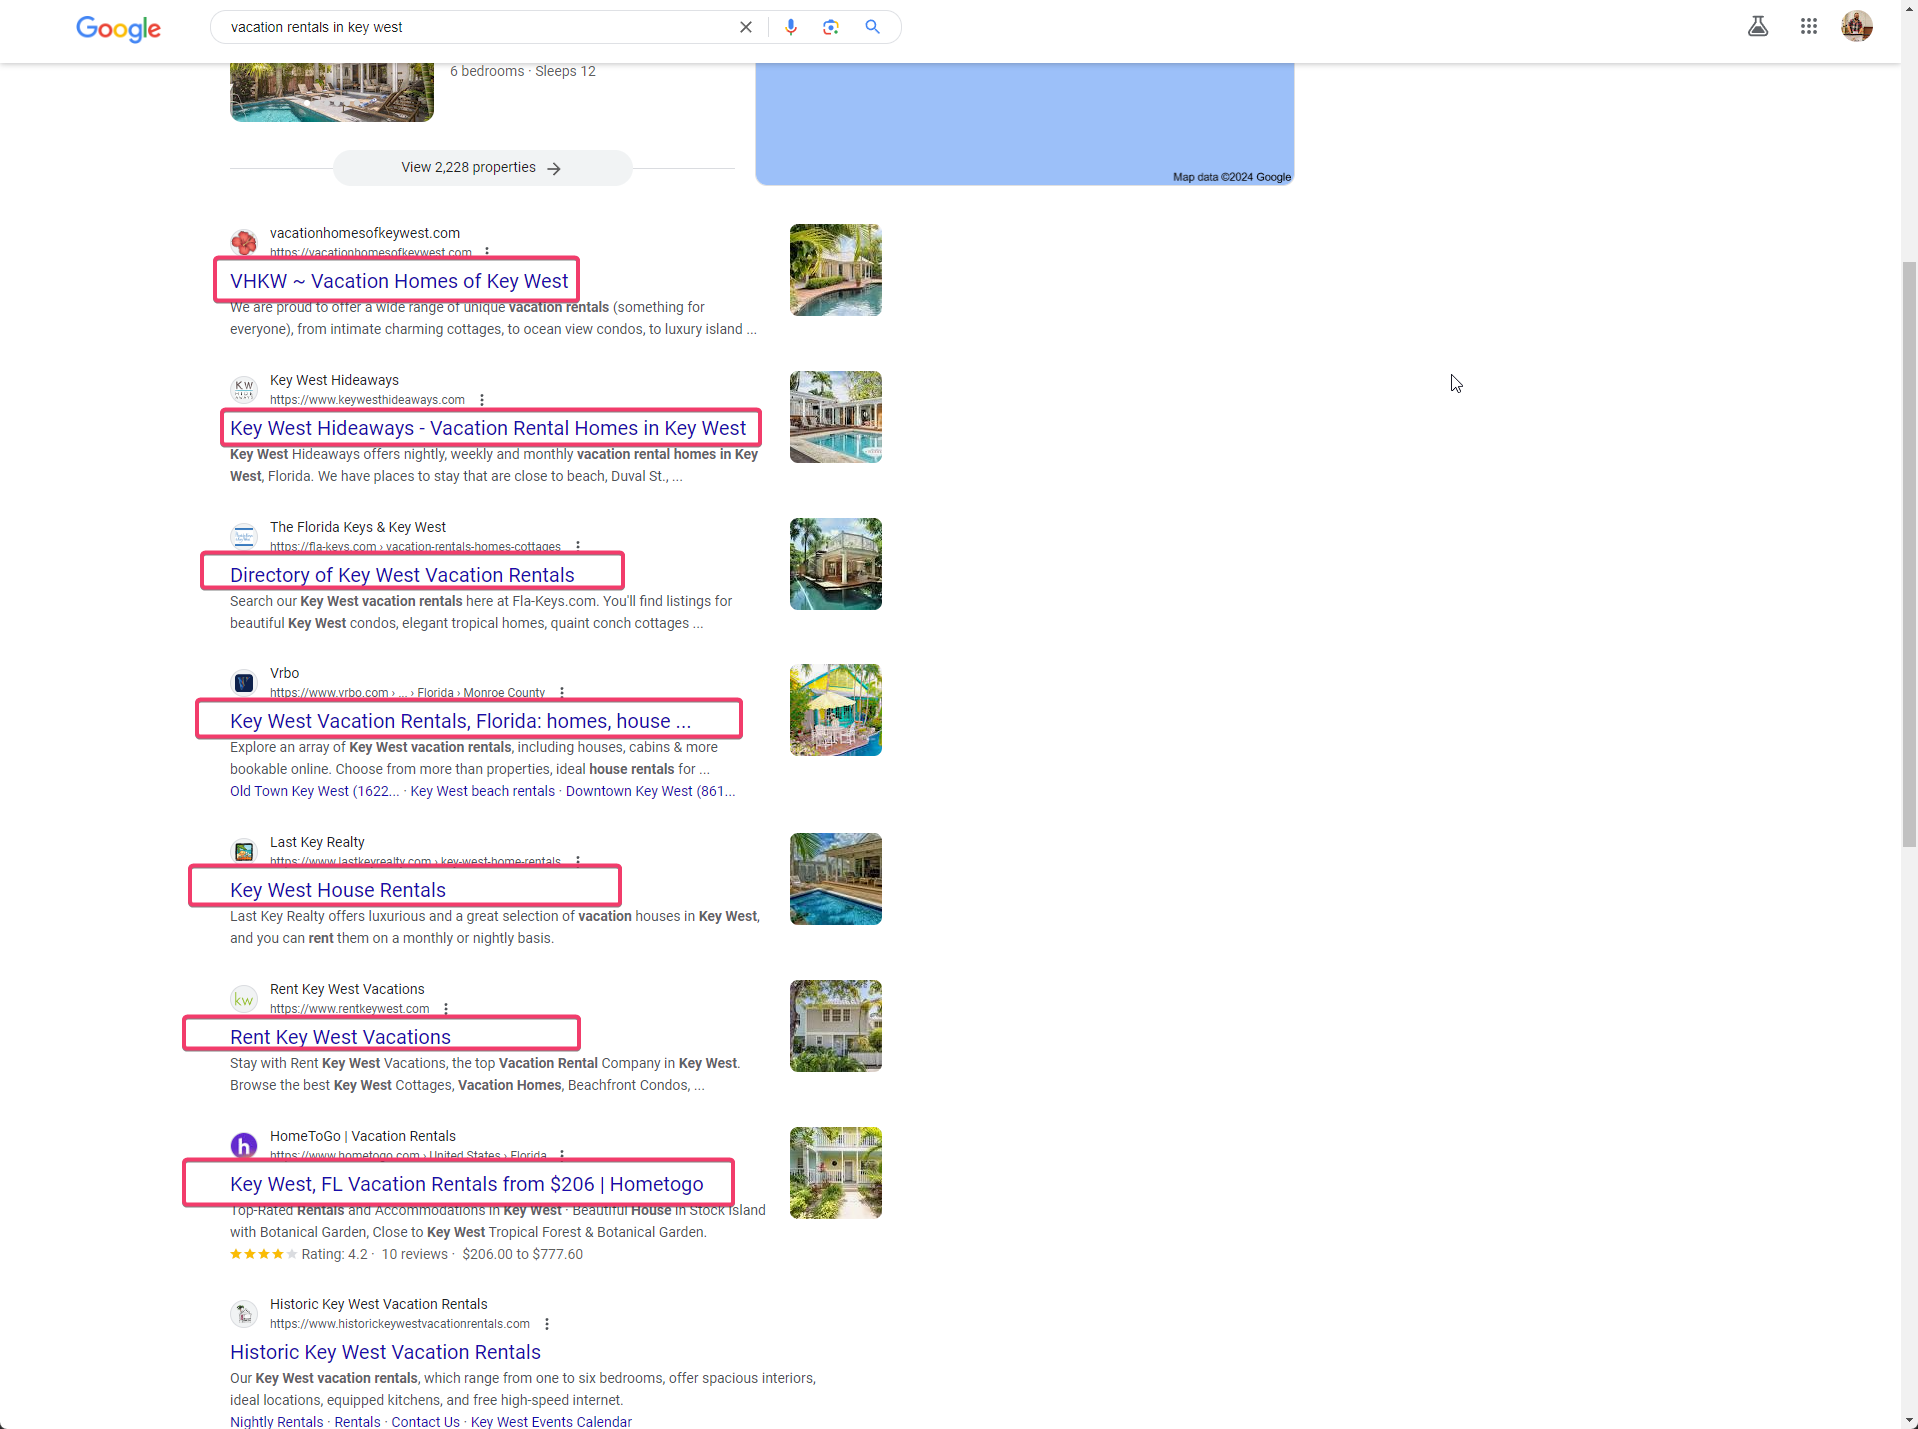Screen dimensions: 1918x1429
Task: Open Nightly Rentals sitelink
Action: (x=277, y=1421)
